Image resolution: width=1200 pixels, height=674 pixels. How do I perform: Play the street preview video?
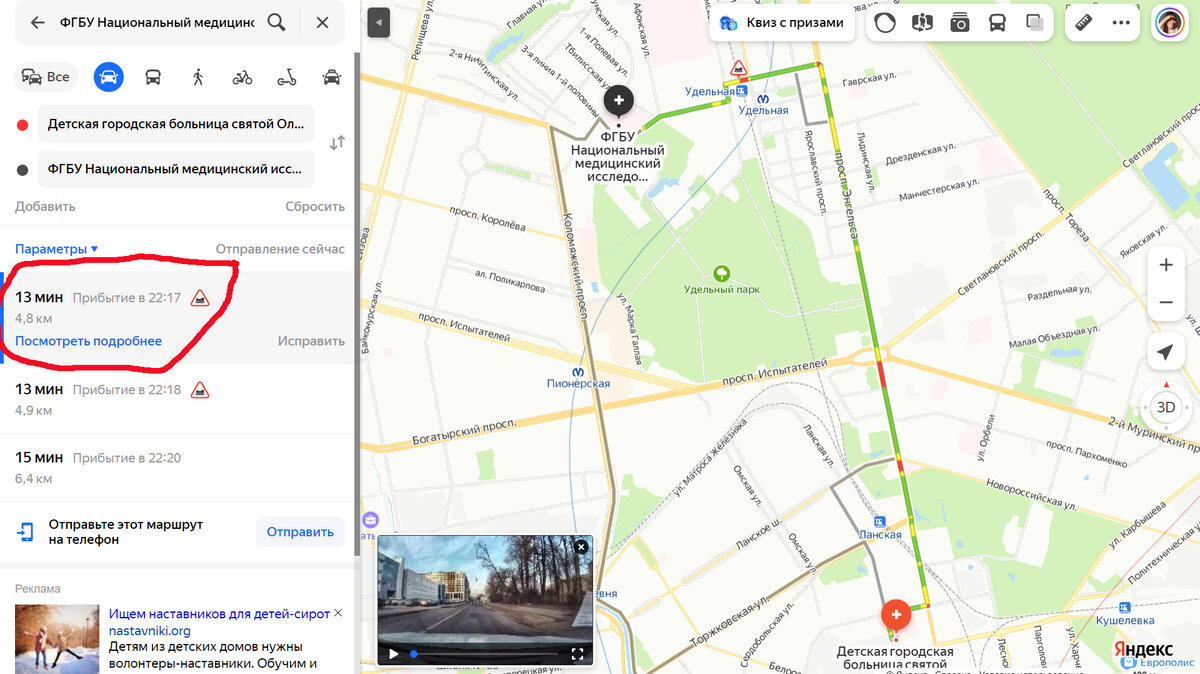click(x=393, y=654)
